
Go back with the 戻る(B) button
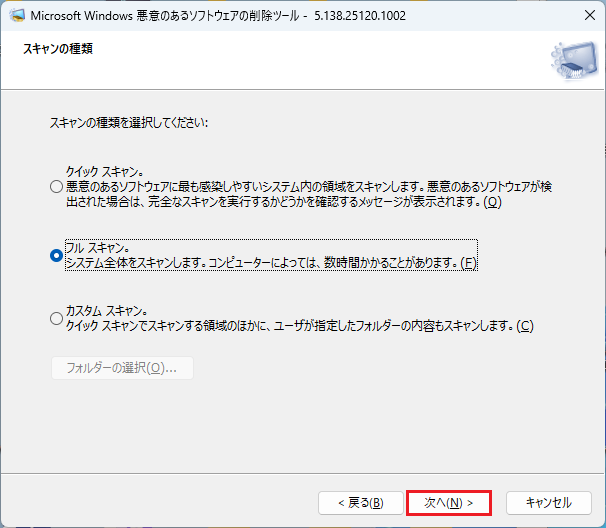(359, 502)
